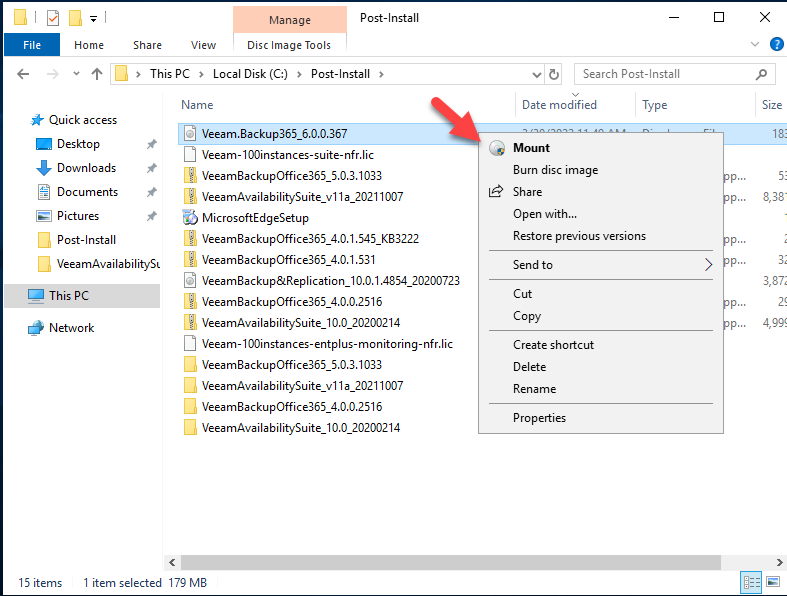Image resolution: width=787 pixels, height=596 pixels.
Task: Sort by the Type column header
Action: (654, 105)
